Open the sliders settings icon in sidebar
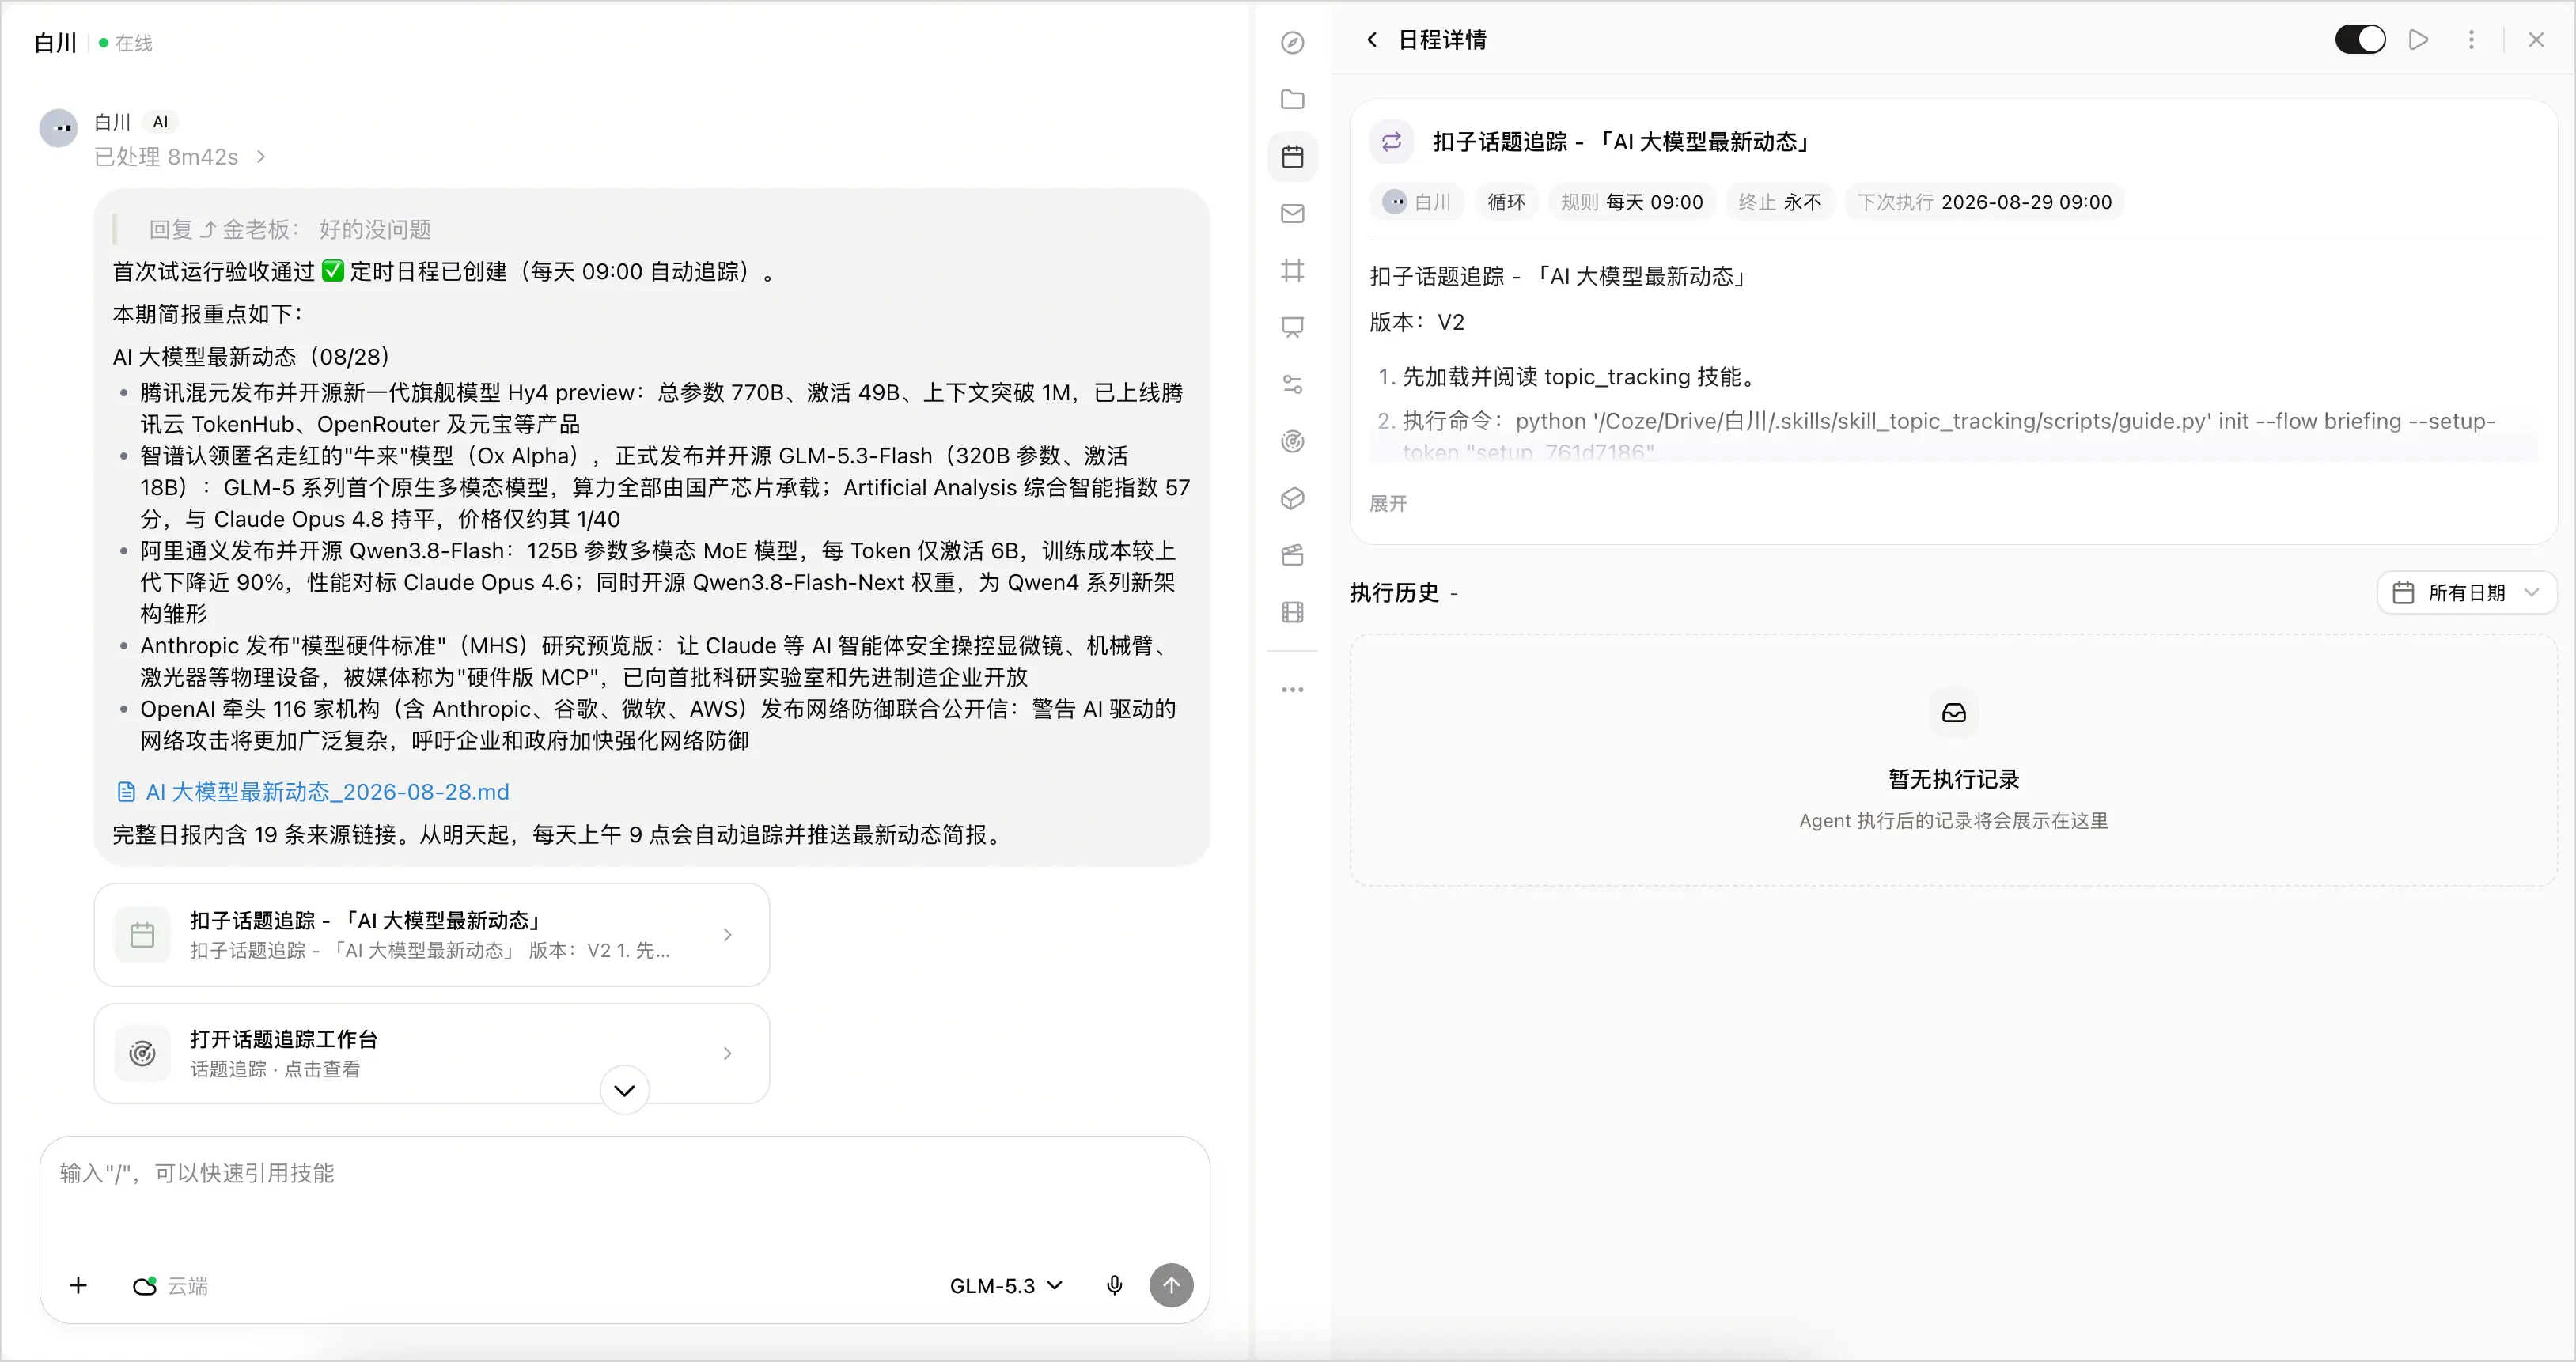2576x1362 pixels. pyautogui.click(x=1292, y=384)
